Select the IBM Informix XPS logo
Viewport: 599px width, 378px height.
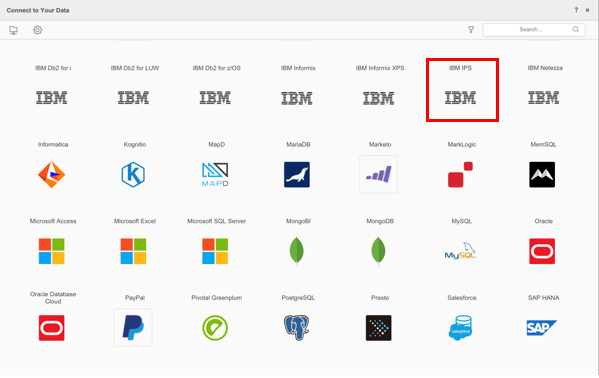click(379, 98)
